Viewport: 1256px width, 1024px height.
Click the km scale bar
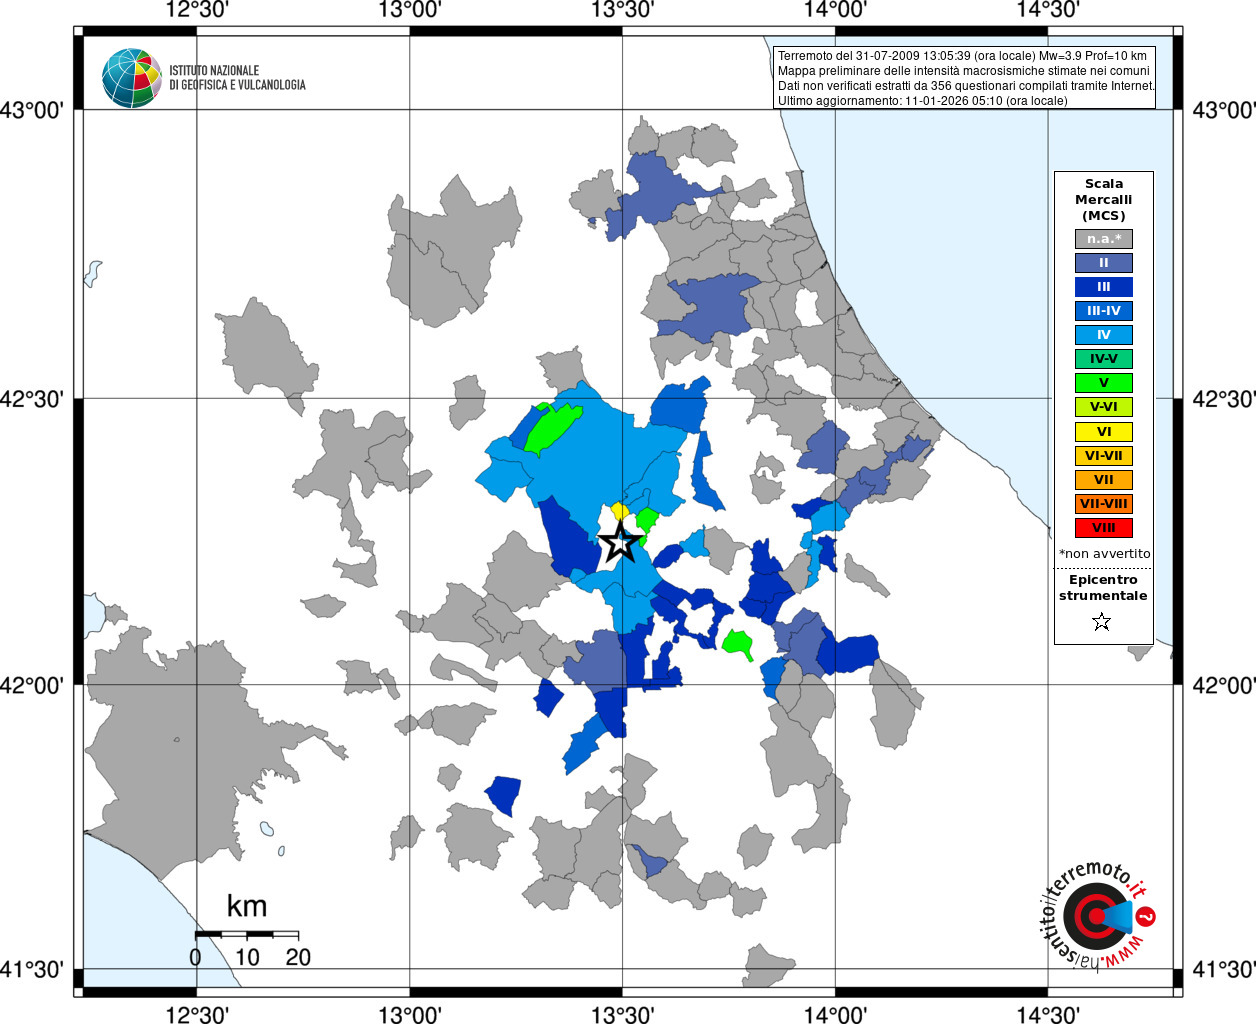click(246, 934)
